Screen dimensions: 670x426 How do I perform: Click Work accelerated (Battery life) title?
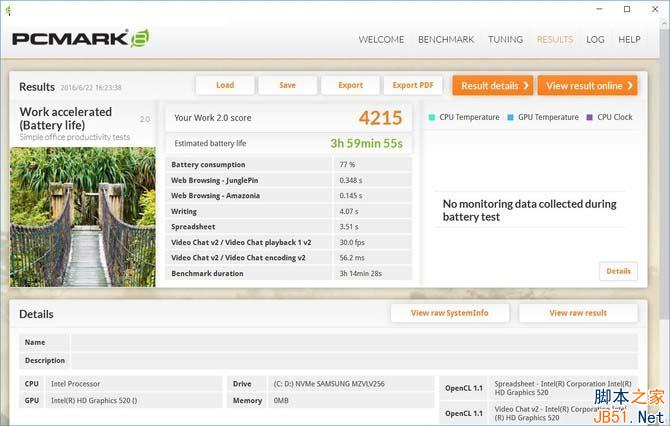[x=66, y=118]
